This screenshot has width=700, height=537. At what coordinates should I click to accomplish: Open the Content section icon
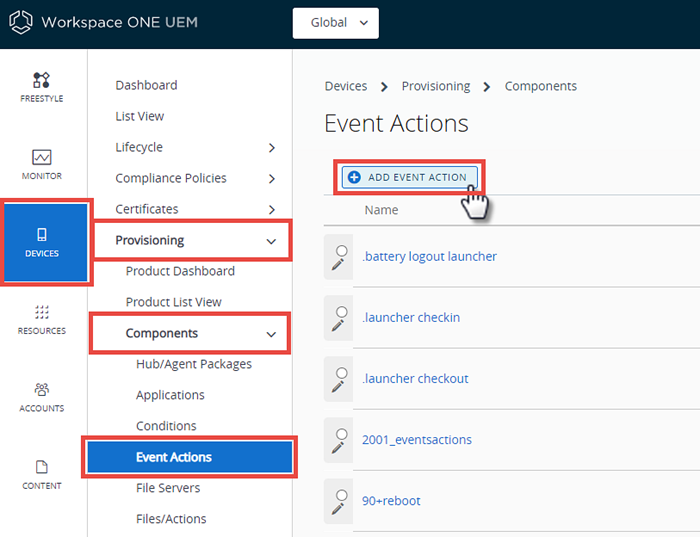click(42, 467)
